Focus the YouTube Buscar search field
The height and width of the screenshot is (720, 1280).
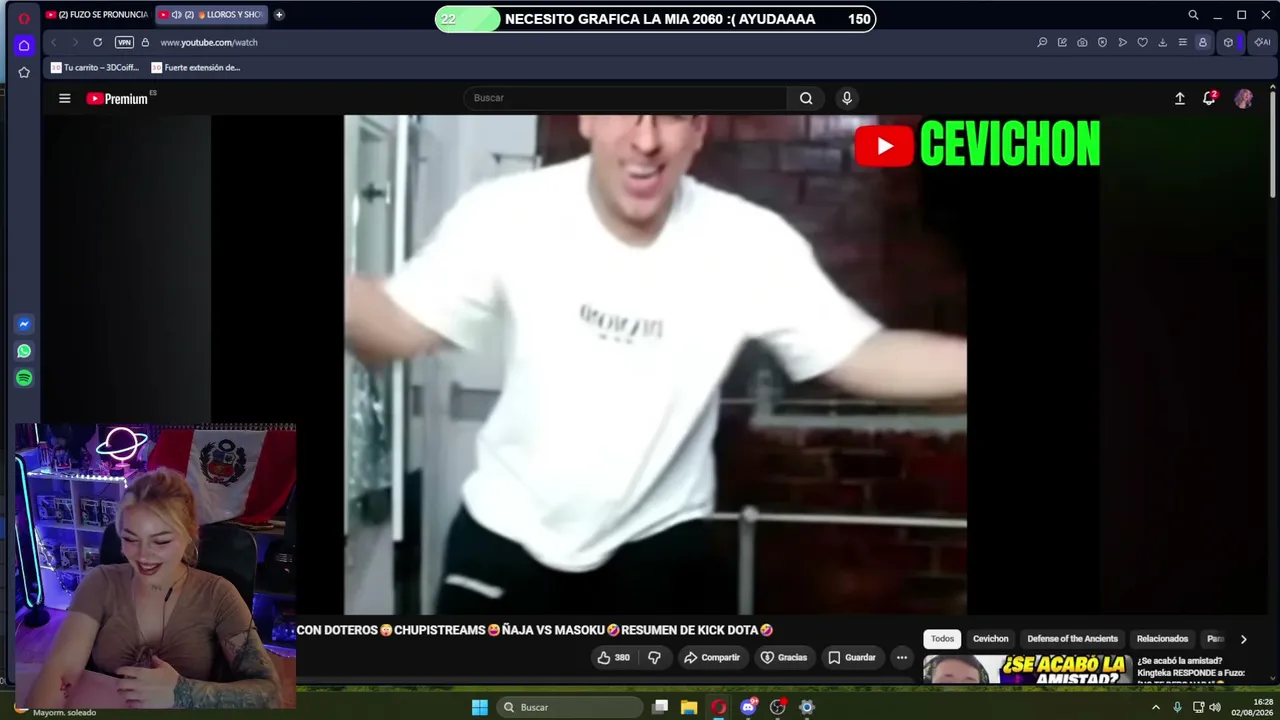pos(626,98)
